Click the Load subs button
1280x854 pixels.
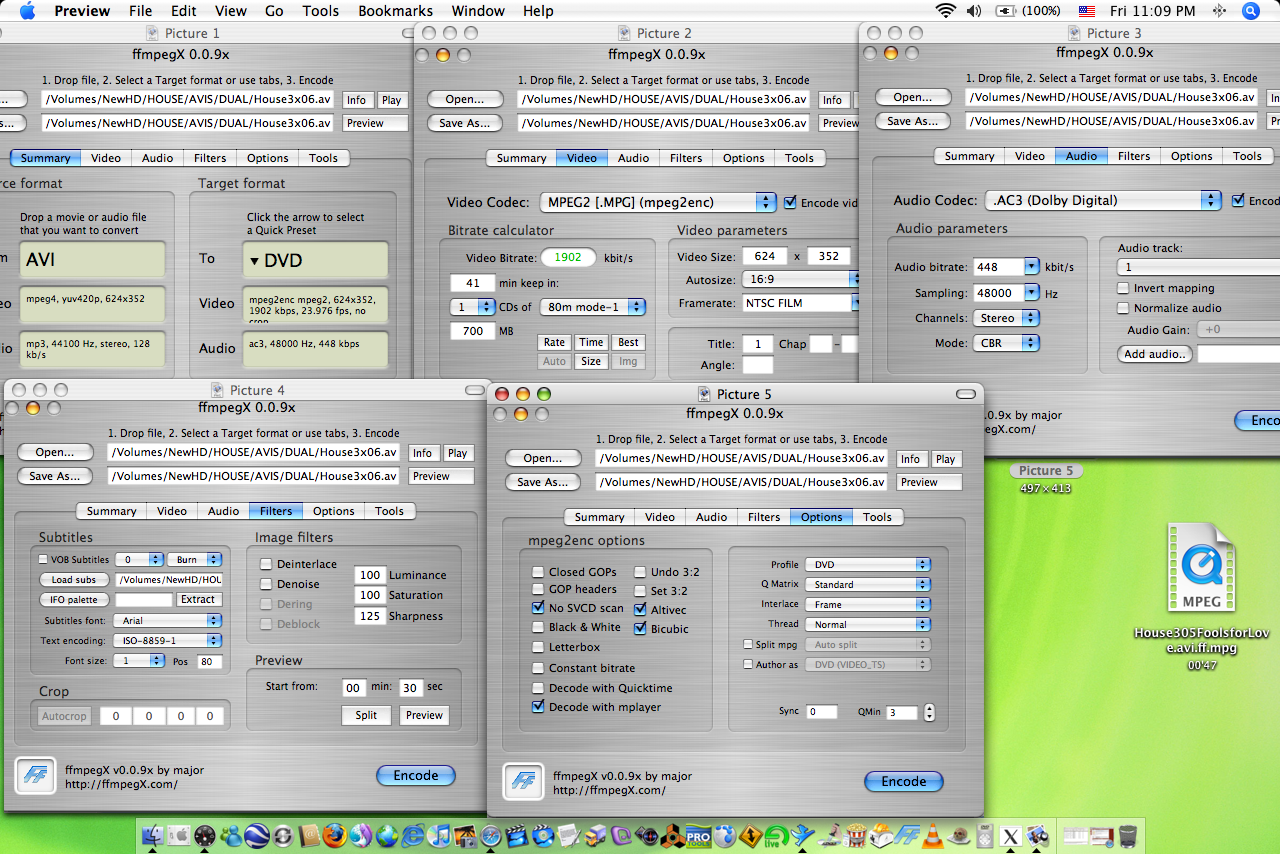tap(74, 580)
